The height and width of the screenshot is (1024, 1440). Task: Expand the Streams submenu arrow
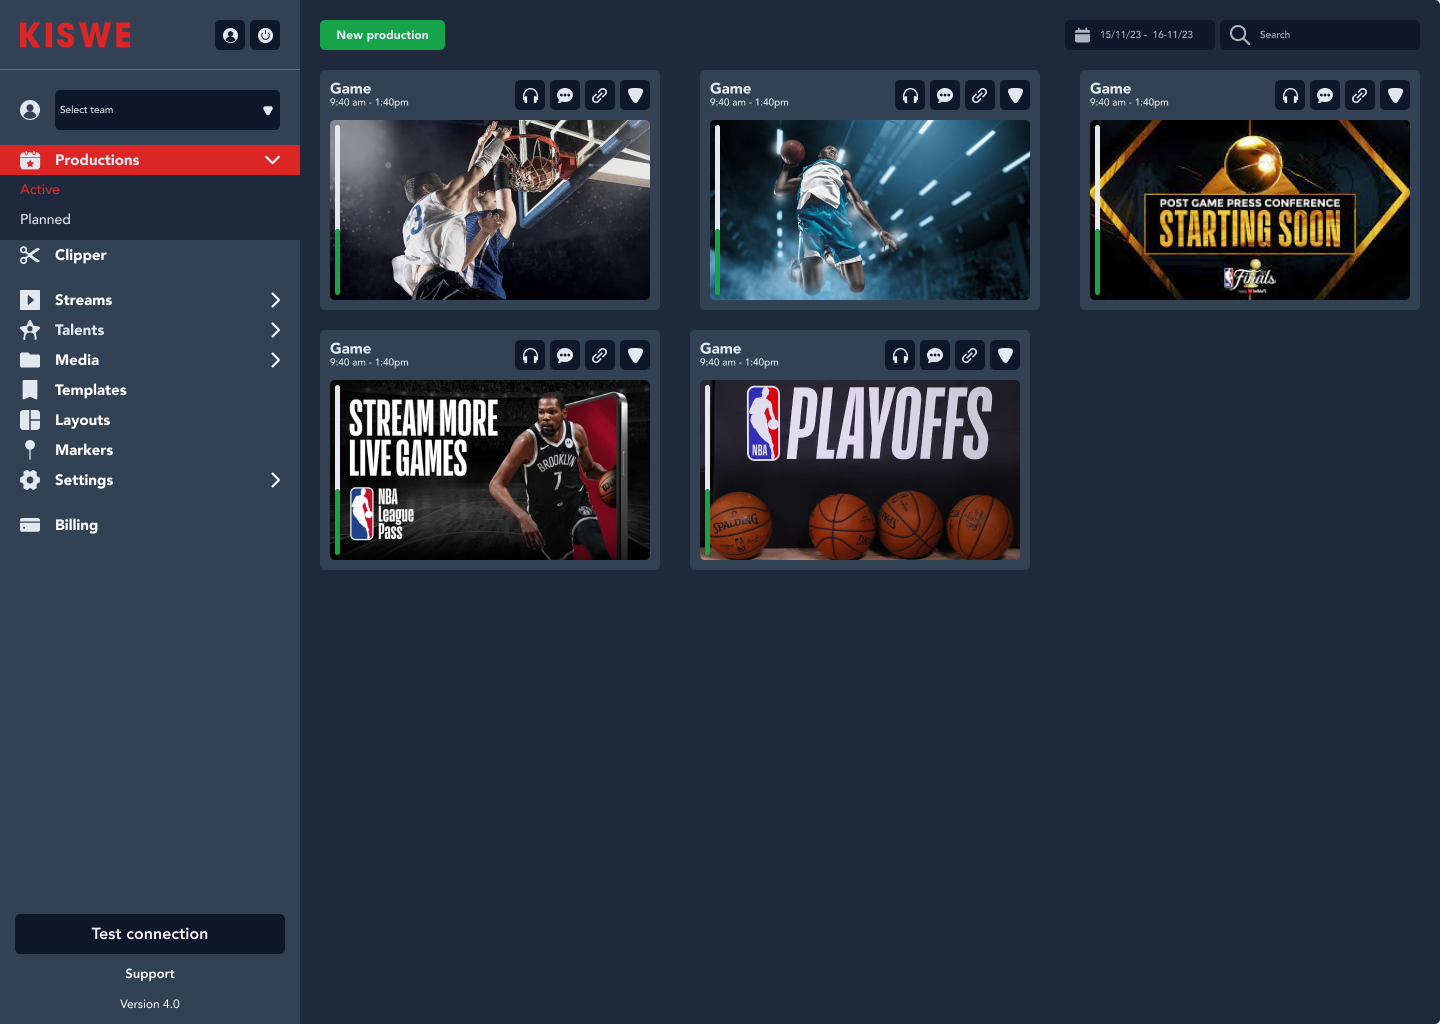tap(275, 300)
